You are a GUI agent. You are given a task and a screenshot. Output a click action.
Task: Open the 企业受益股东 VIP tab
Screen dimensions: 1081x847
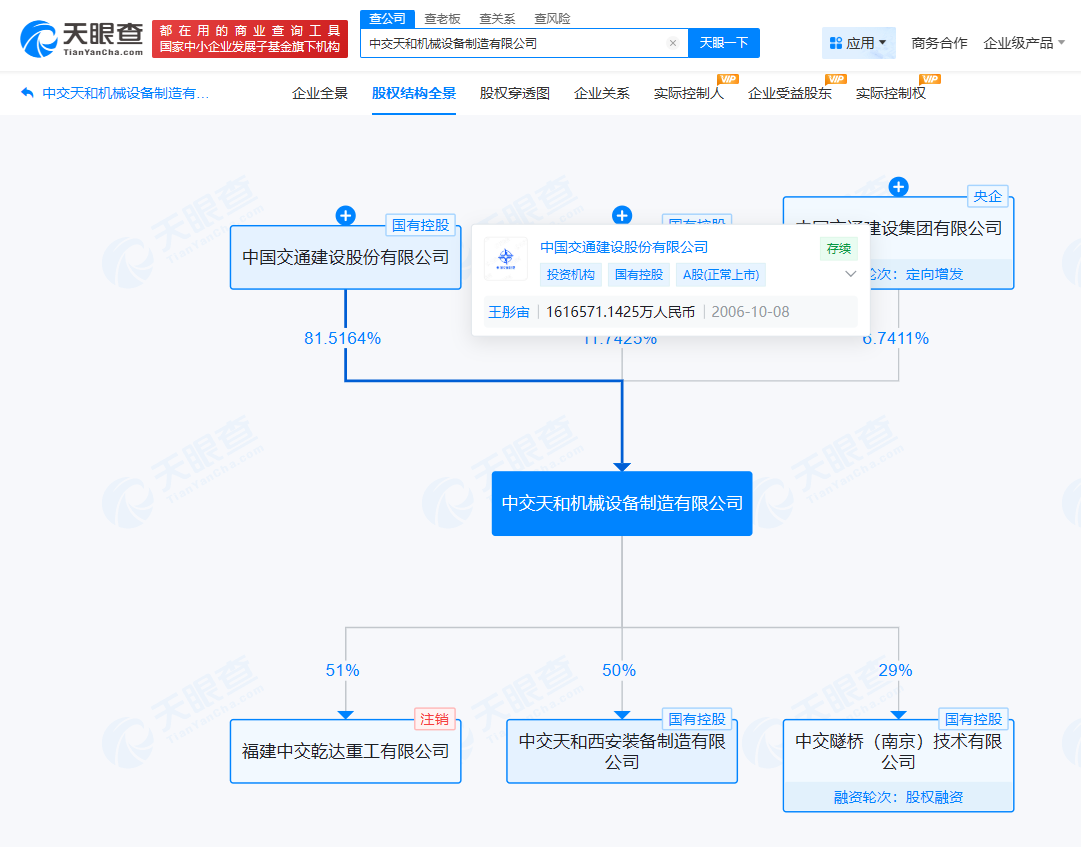[790, 93]
